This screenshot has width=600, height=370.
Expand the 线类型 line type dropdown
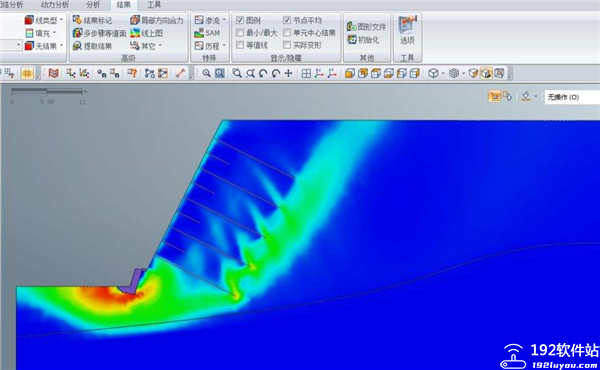(62, 20)
